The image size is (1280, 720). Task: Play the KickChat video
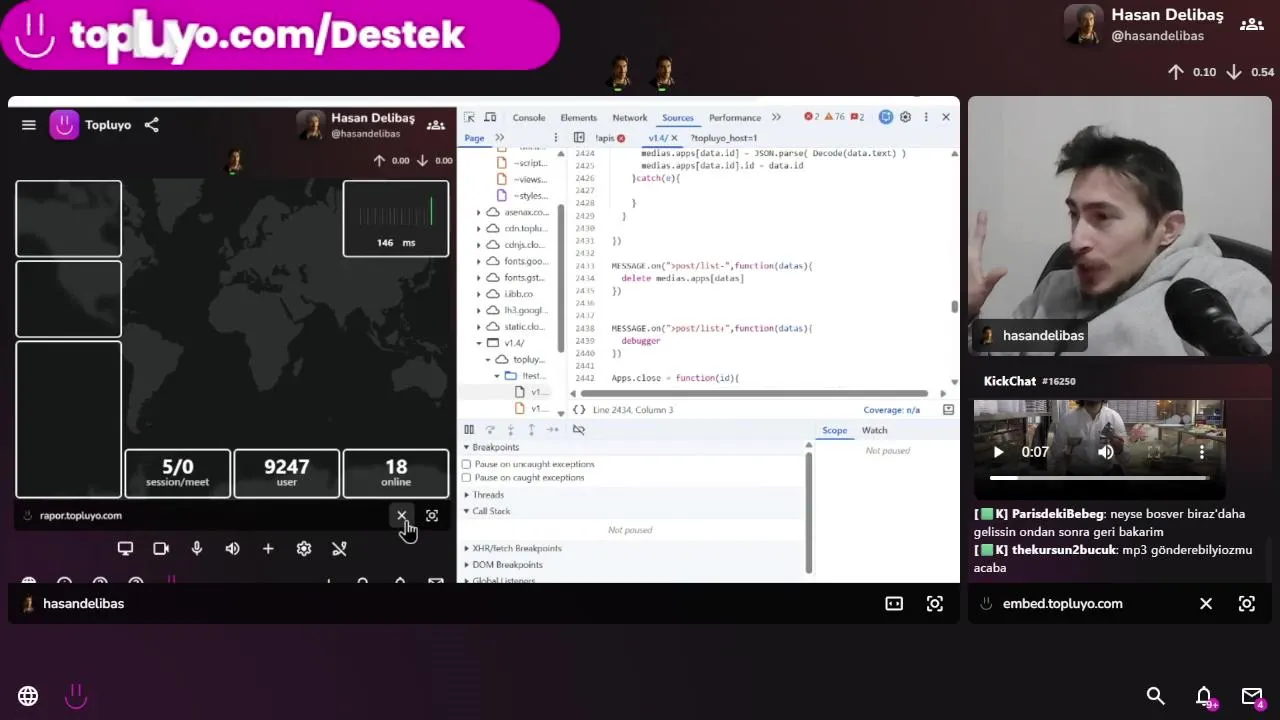(x=997, y=452)
